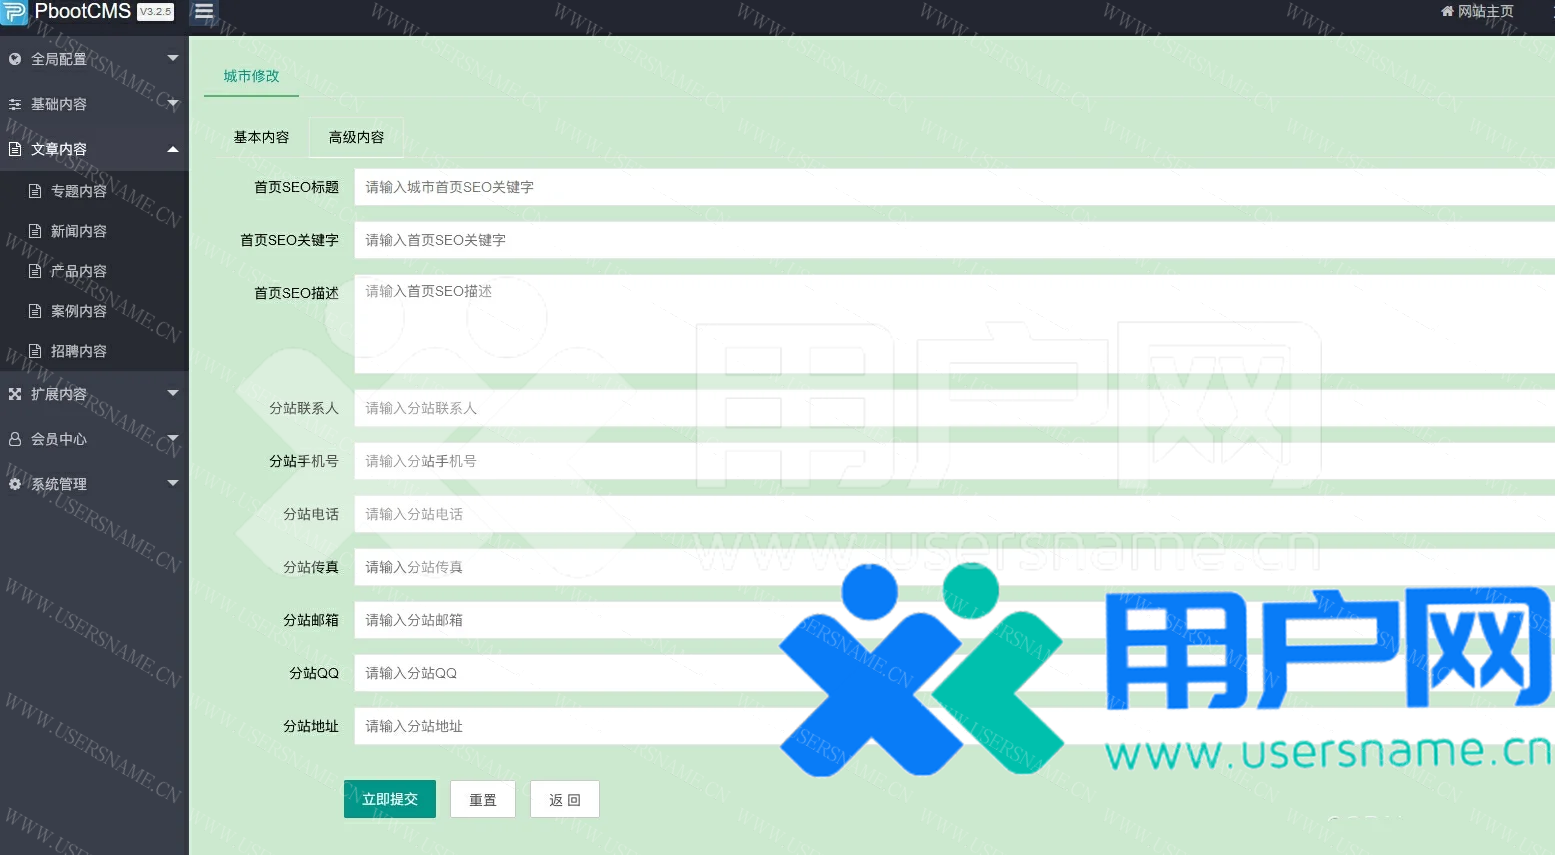The height and width of the screenshot is (855, 1555).
Task: Expand the 全局配置 dropdown arrow
Action: pos(172,59)
